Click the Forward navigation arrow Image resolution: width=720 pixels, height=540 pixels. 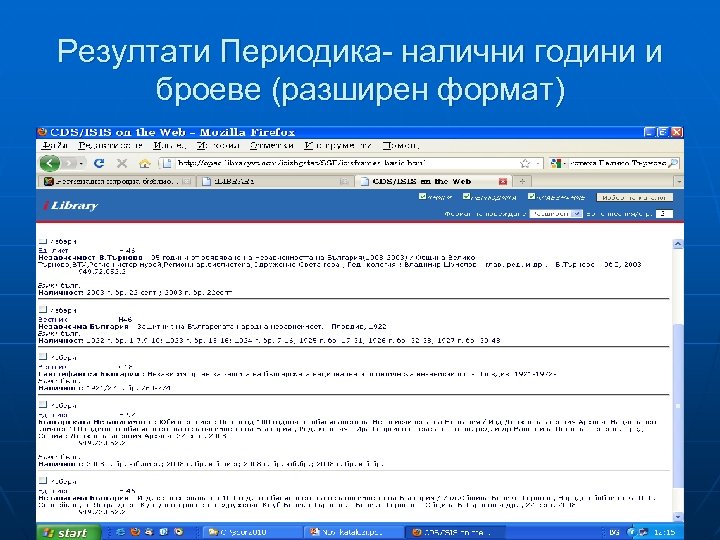(69, 163)
